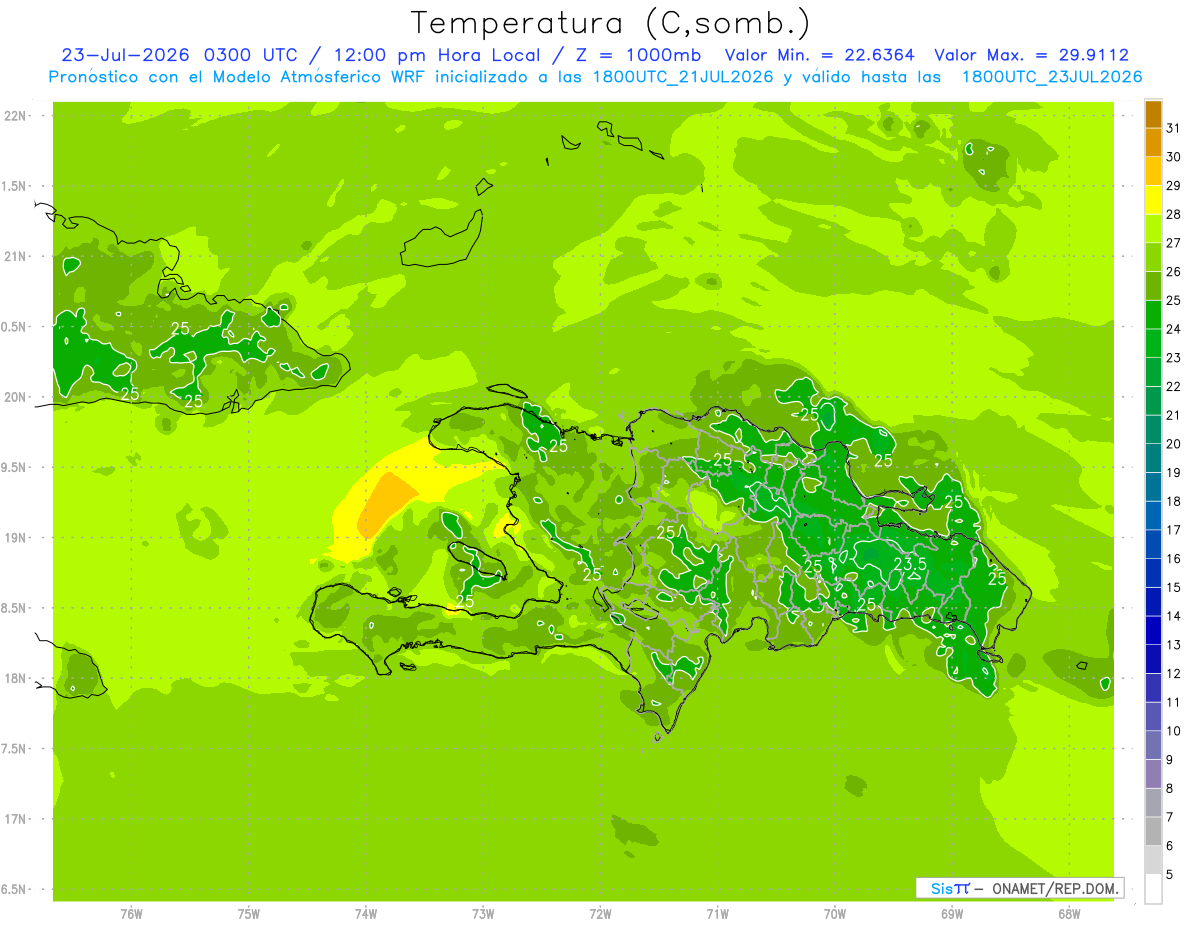
Task: Click the 70W longitude label
Action: tap(835, 913)
